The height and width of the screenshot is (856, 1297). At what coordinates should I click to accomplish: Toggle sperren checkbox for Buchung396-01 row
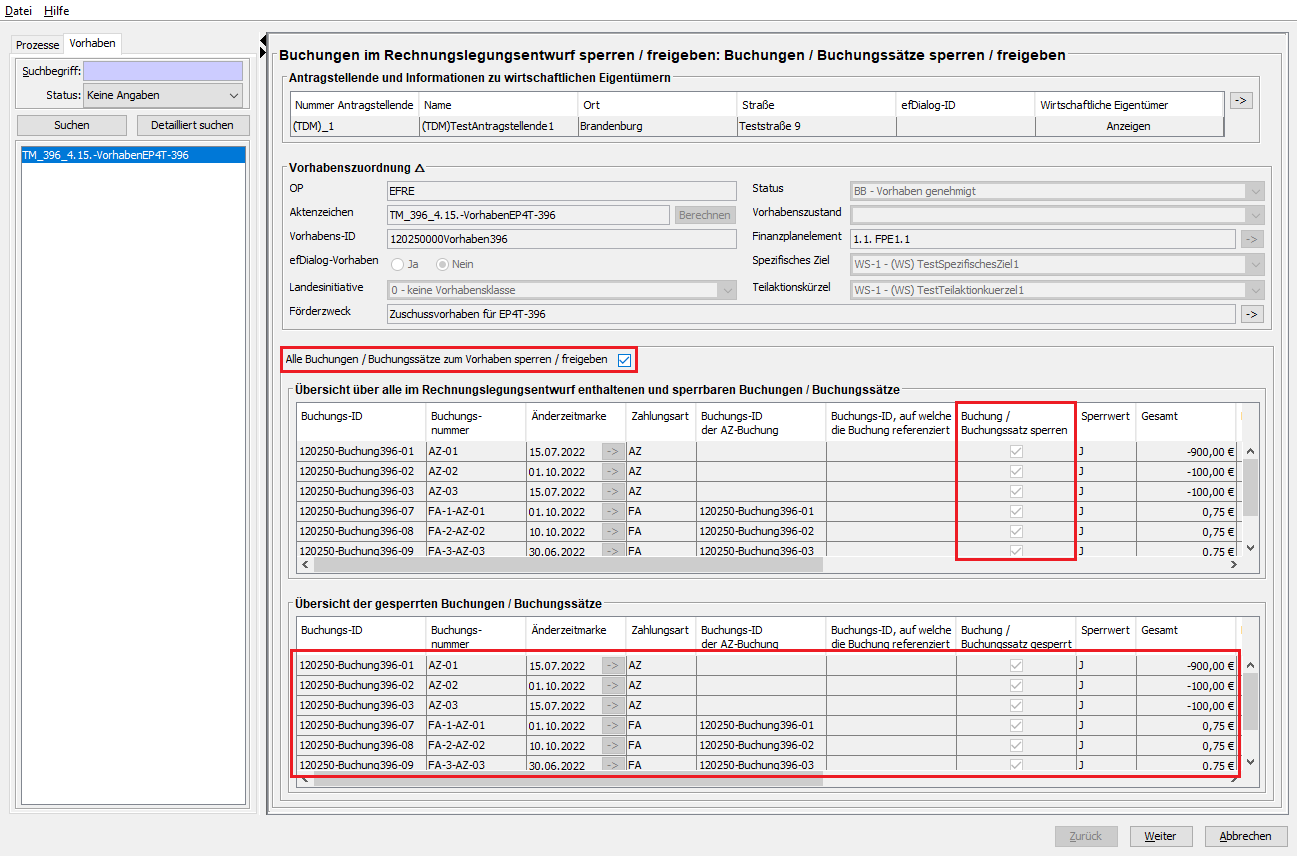click(x=1016, y=452)
